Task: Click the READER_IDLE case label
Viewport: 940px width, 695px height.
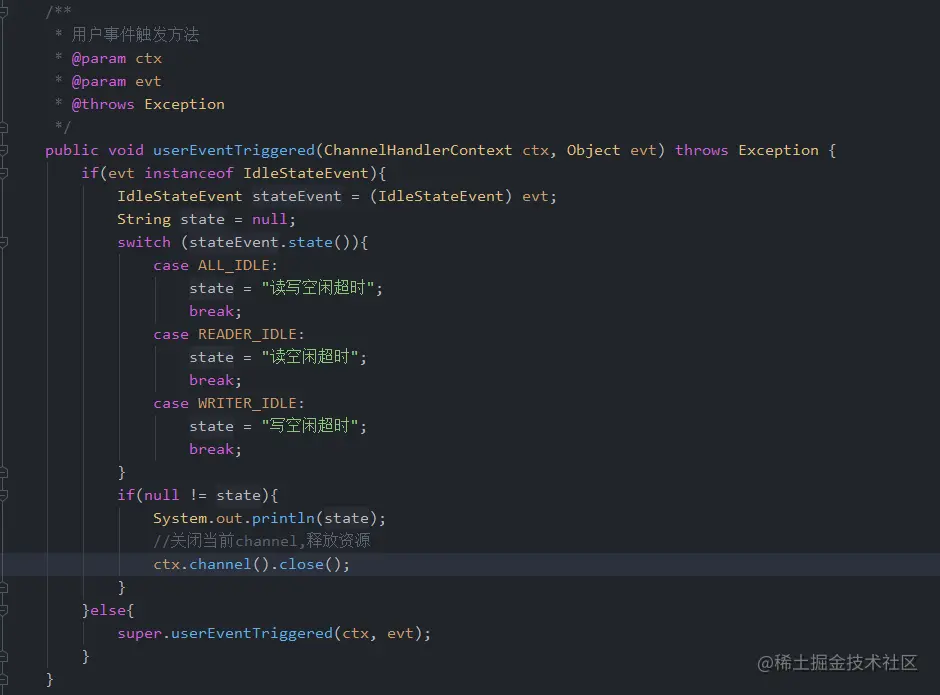Action: pyautogui.click(x=248, y=335)
